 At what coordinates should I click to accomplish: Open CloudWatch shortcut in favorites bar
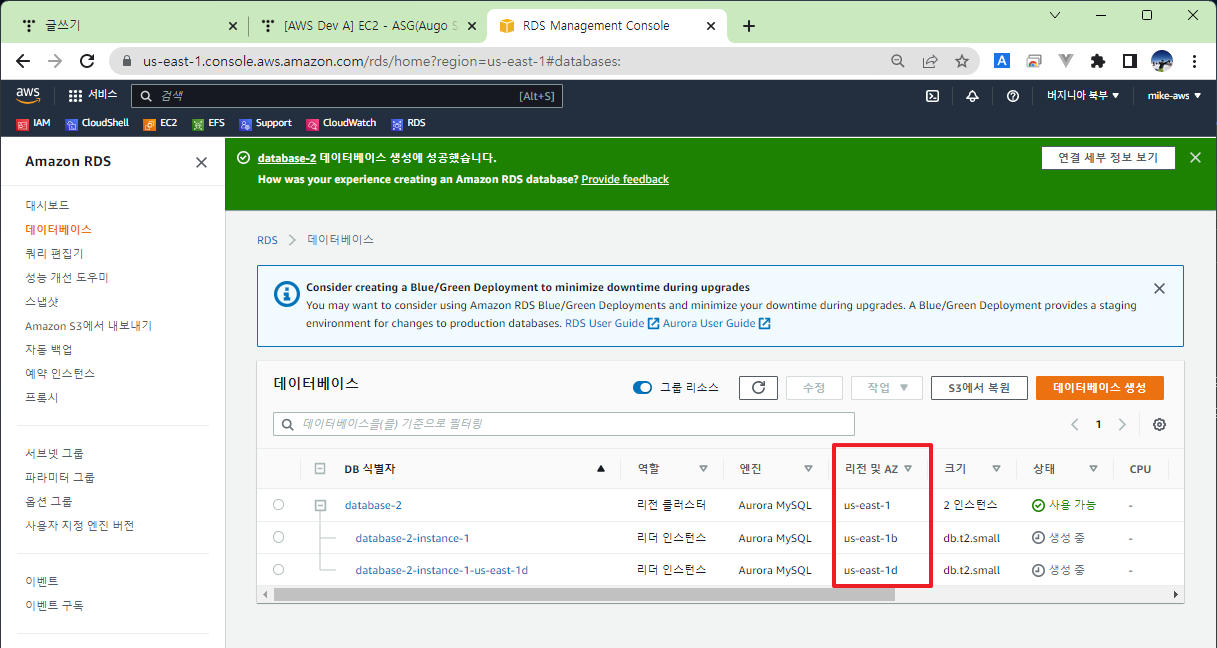(341, 123)
